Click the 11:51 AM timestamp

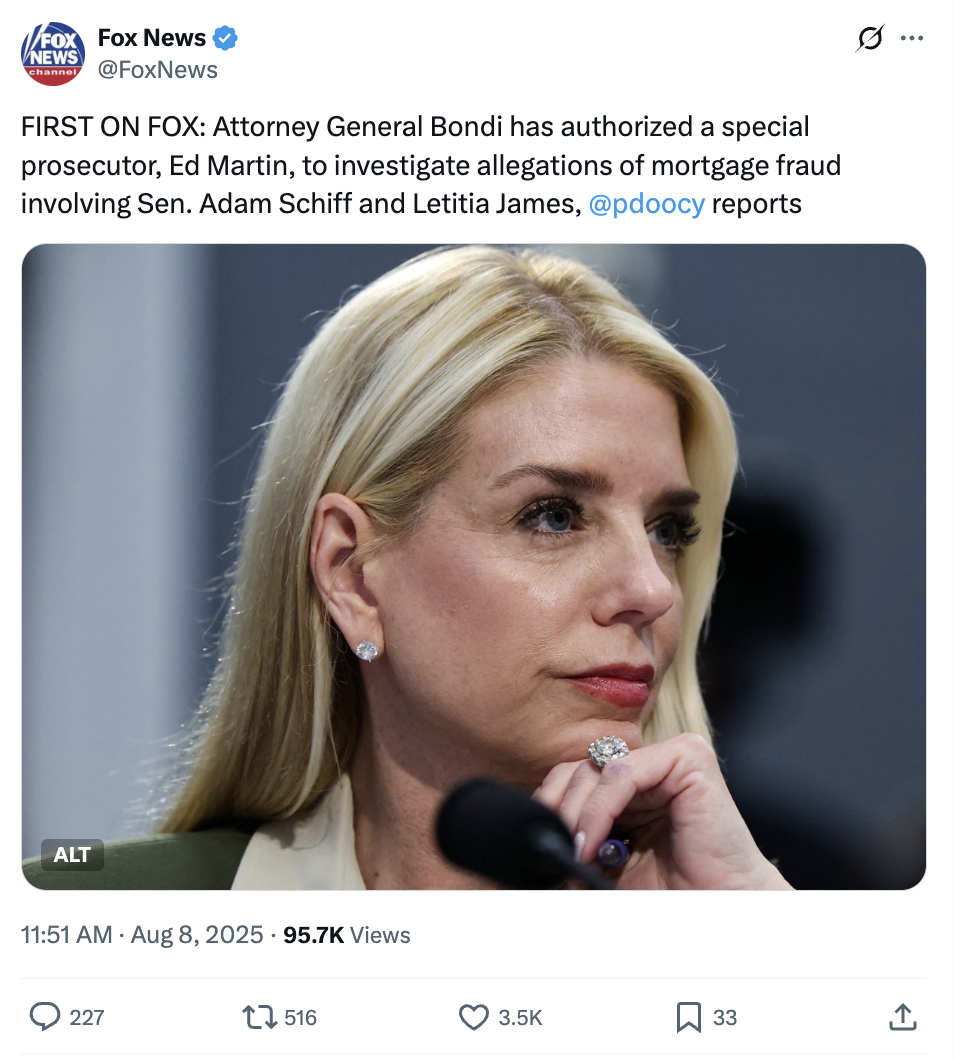pyautogui.click(x=66, y=935)
